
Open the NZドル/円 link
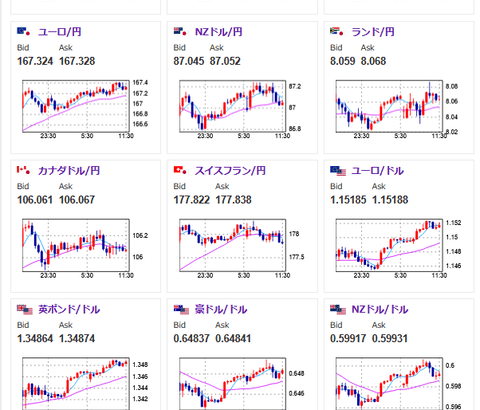[219, 32]
